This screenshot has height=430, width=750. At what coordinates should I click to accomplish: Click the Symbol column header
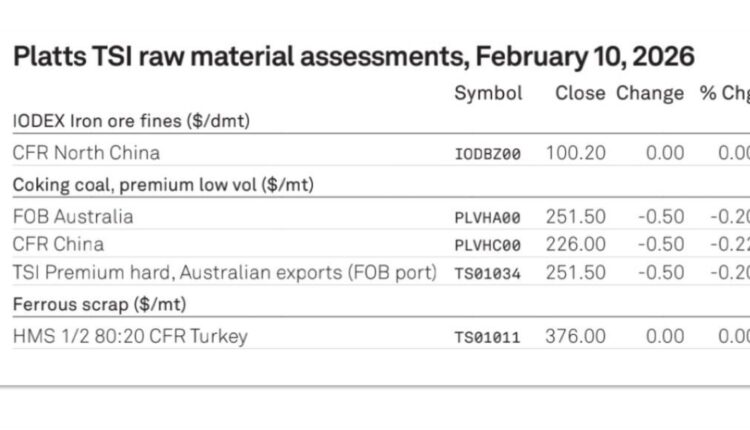[488, 93]
